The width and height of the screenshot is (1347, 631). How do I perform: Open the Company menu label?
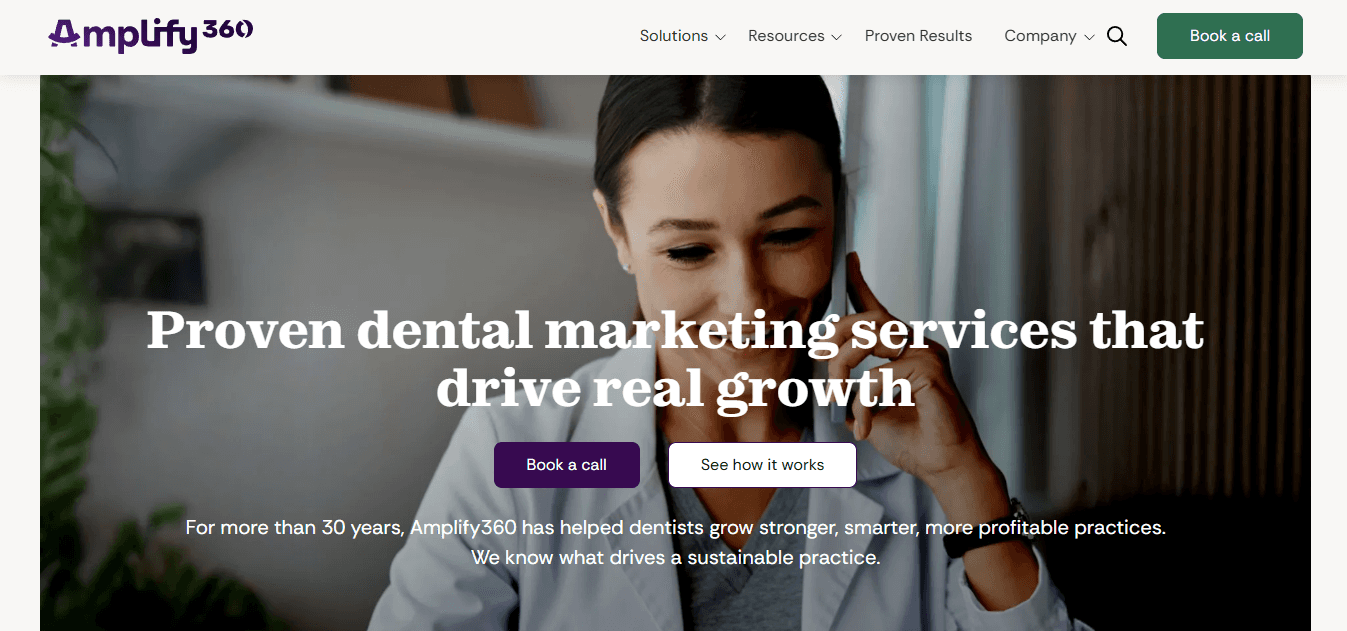[1040, 36]
